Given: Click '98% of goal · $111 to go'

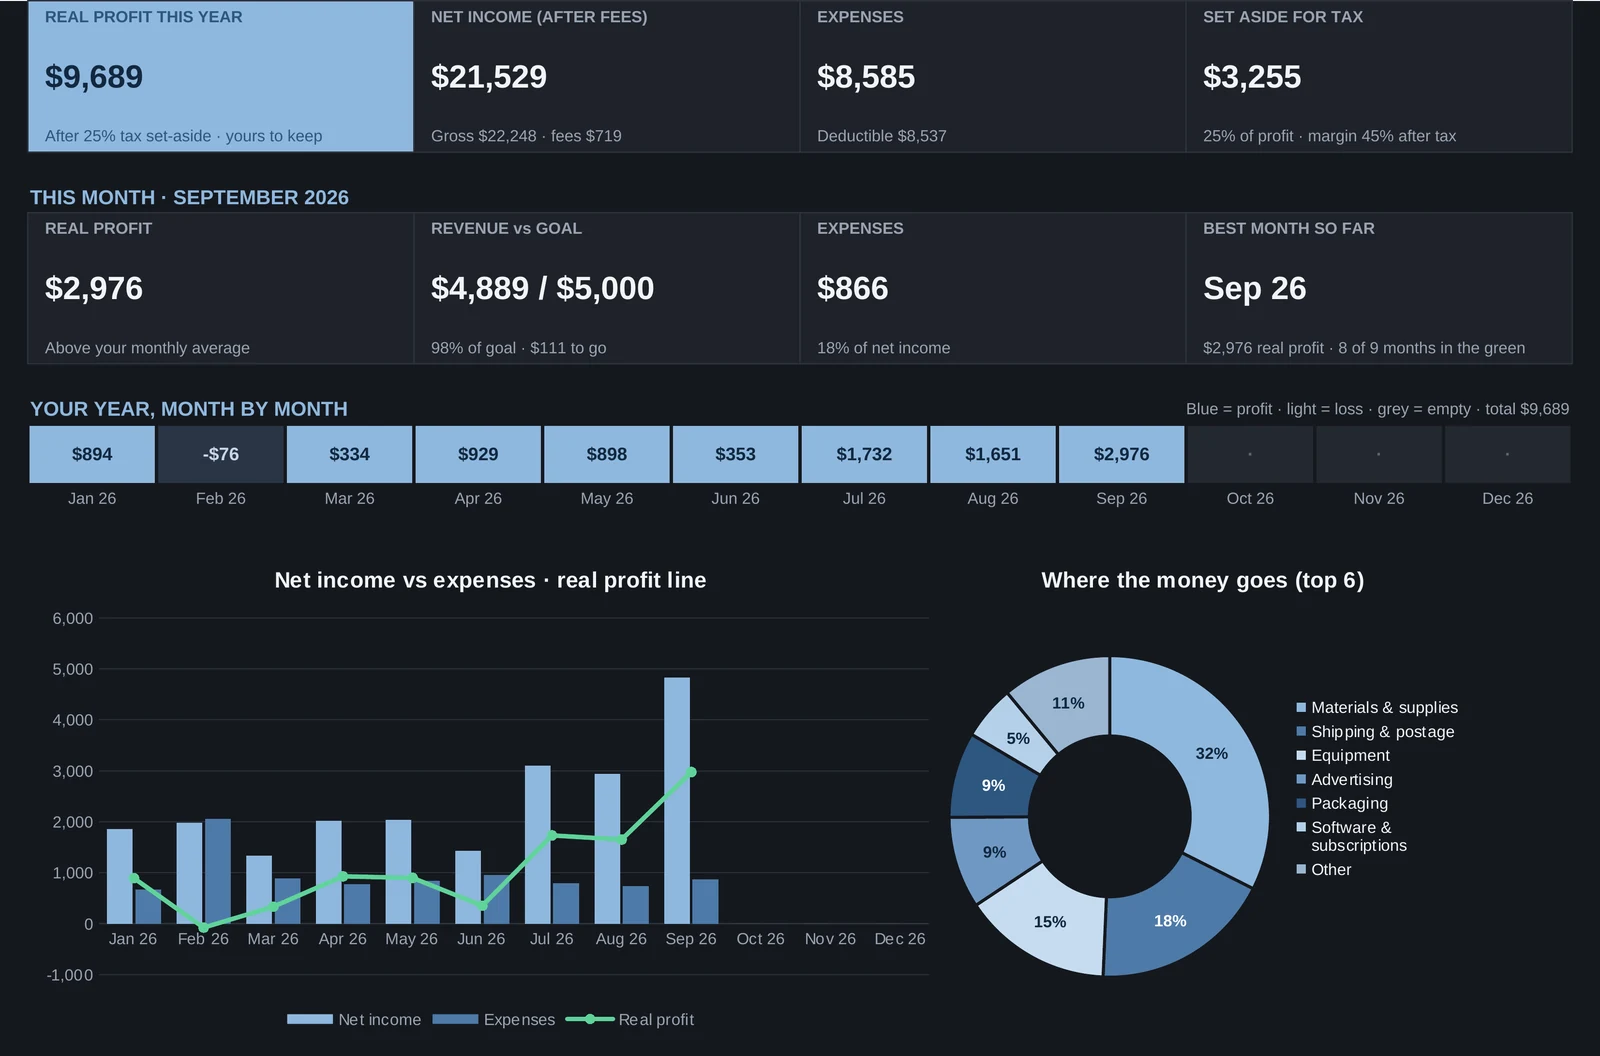Looking at the screenshot, I should pyautogui.click(x=519, y=348).
